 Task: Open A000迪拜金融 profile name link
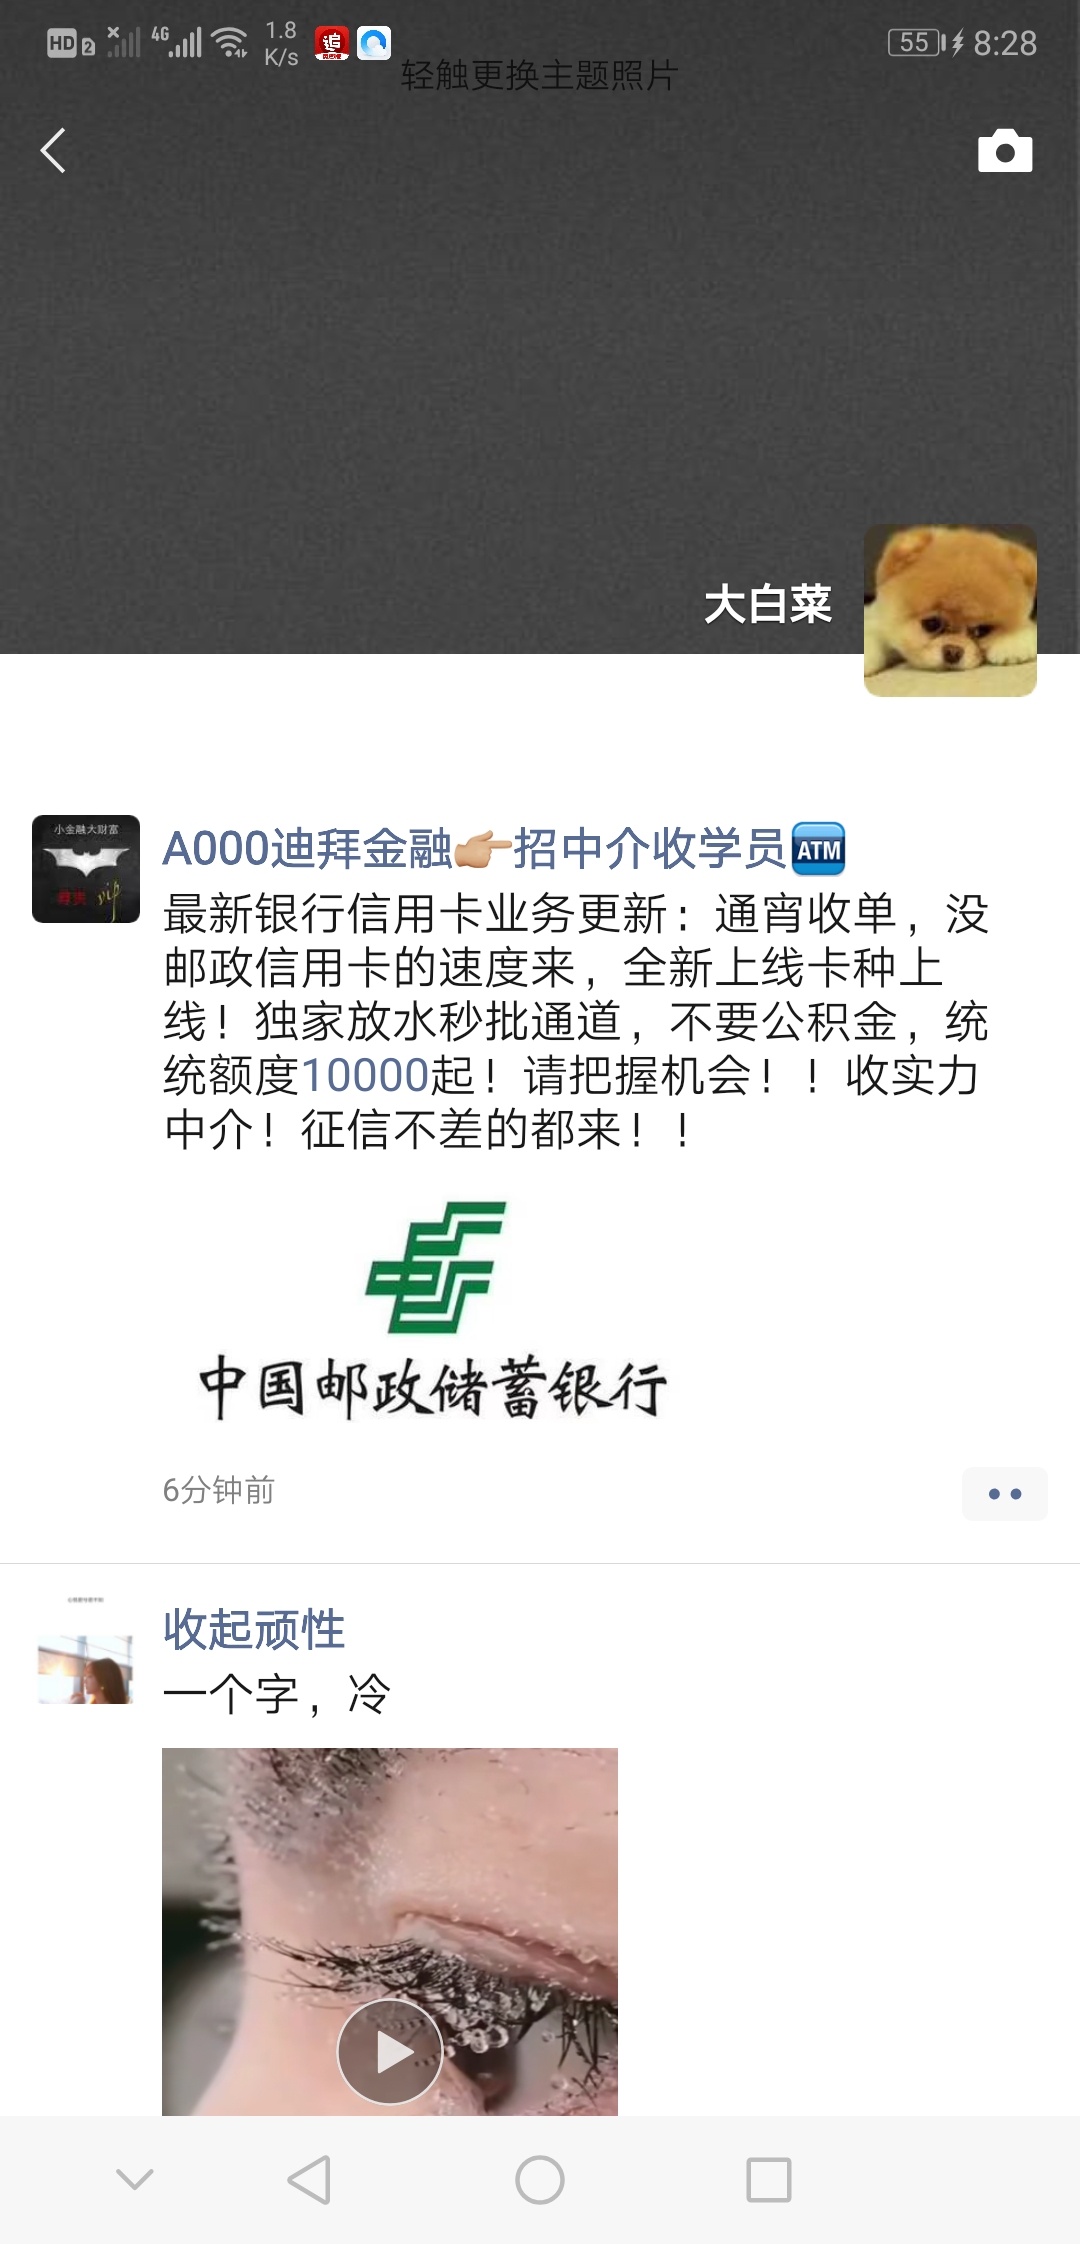(x=504, y=849)
